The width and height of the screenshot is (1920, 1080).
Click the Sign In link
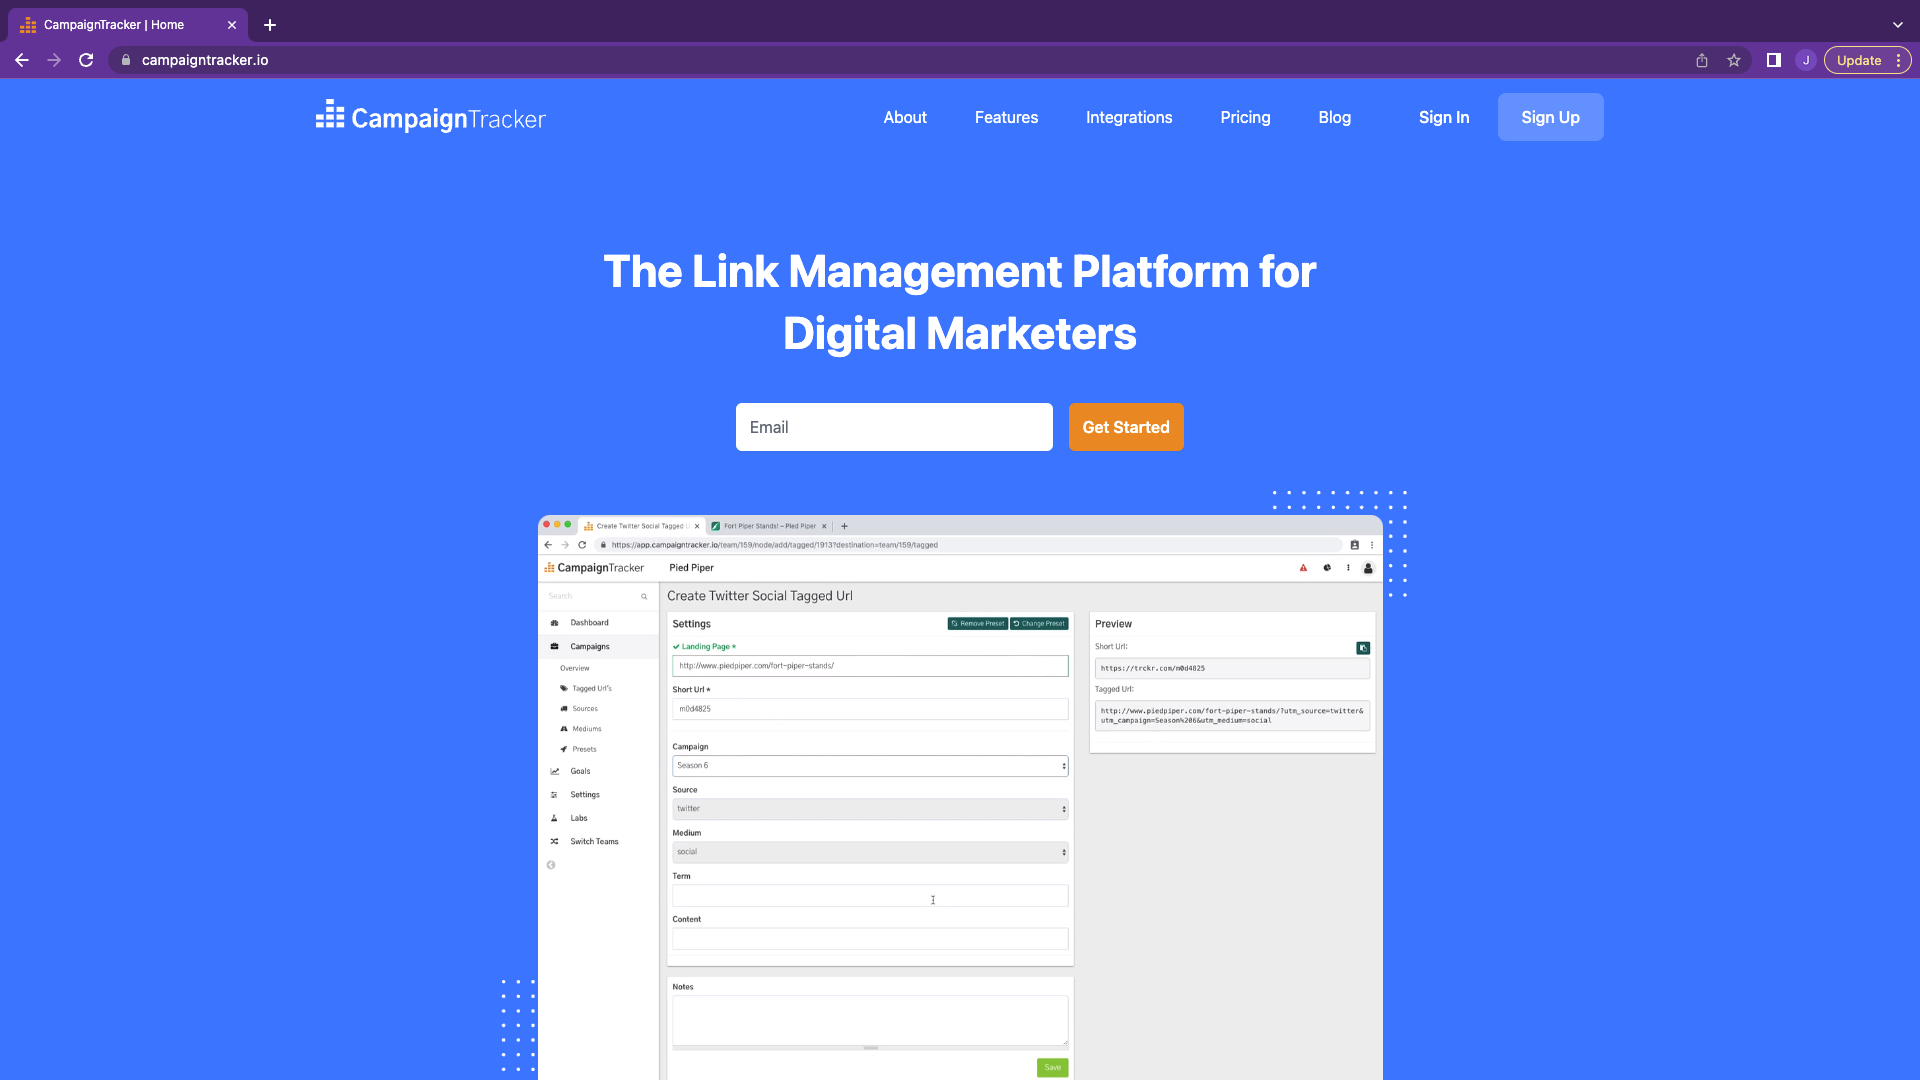[1443, 117]
